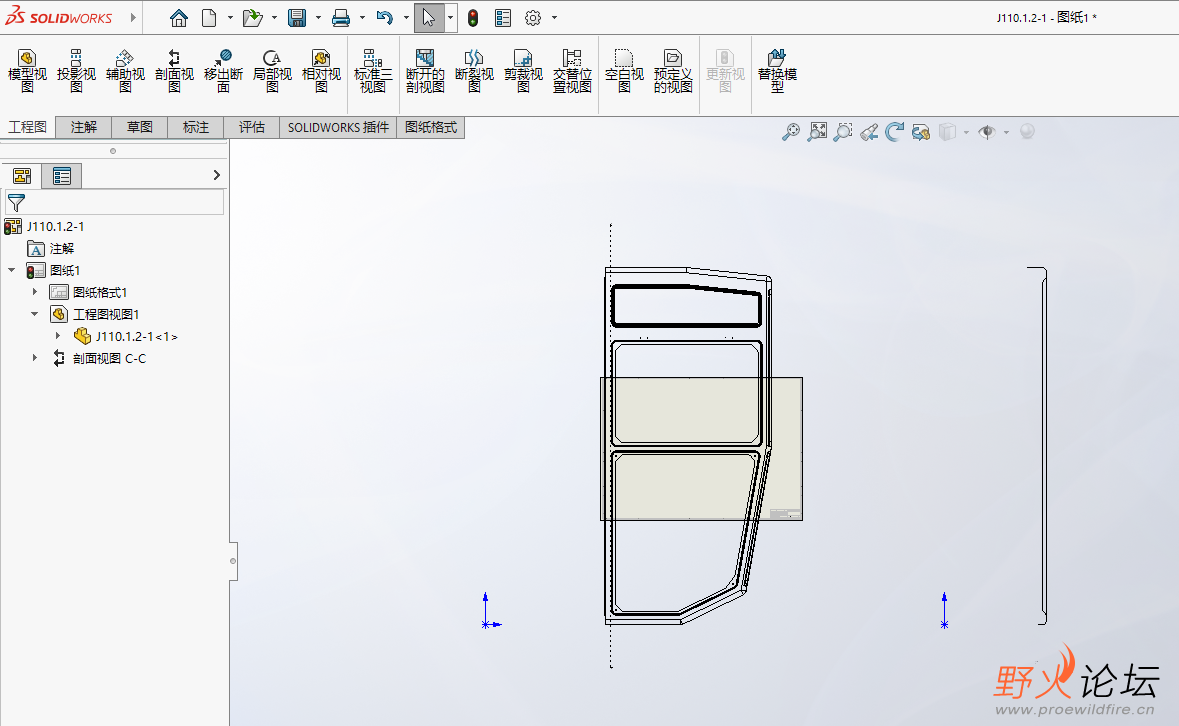The image size is (1179, 726).
Task: Click the tree filter input field
Action: point(114,202)
